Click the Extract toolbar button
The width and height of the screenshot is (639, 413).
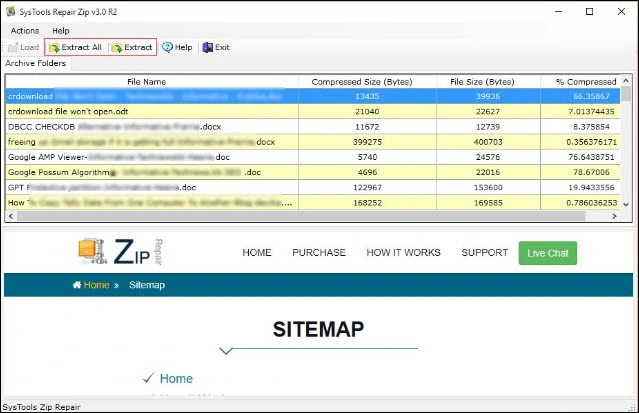[x=132, y=47]
